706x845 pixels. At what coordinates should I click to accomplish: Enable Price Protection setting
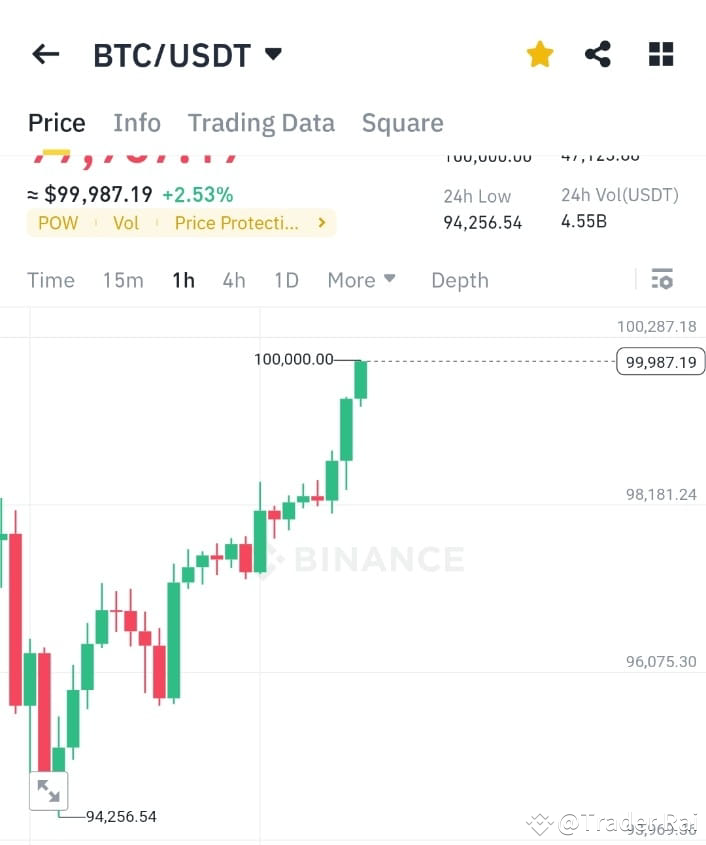tap(237, 223)
